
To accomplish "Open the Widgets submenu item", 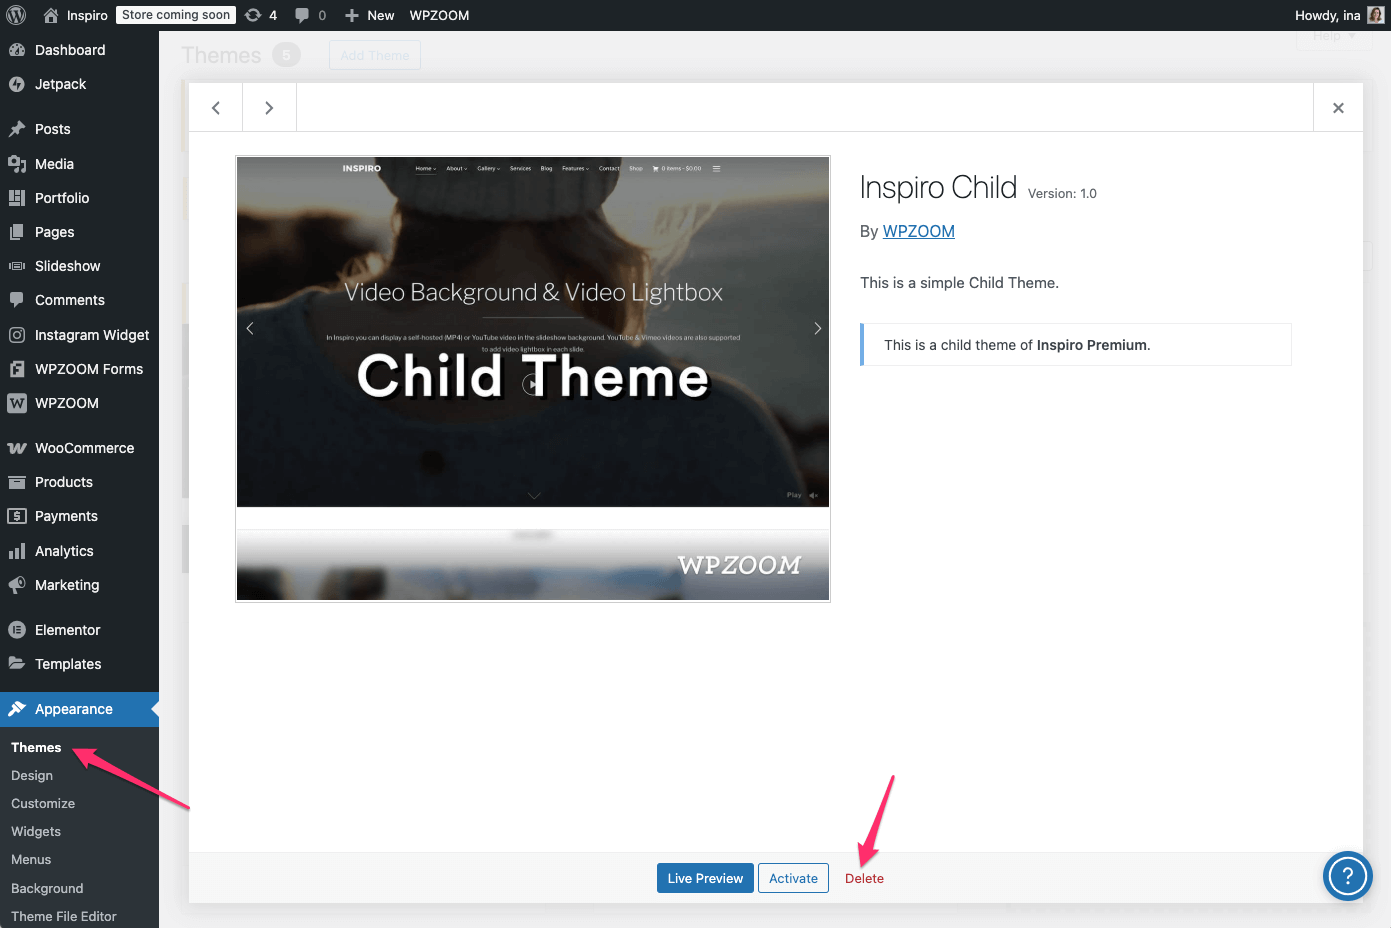I will click(36, 831).
